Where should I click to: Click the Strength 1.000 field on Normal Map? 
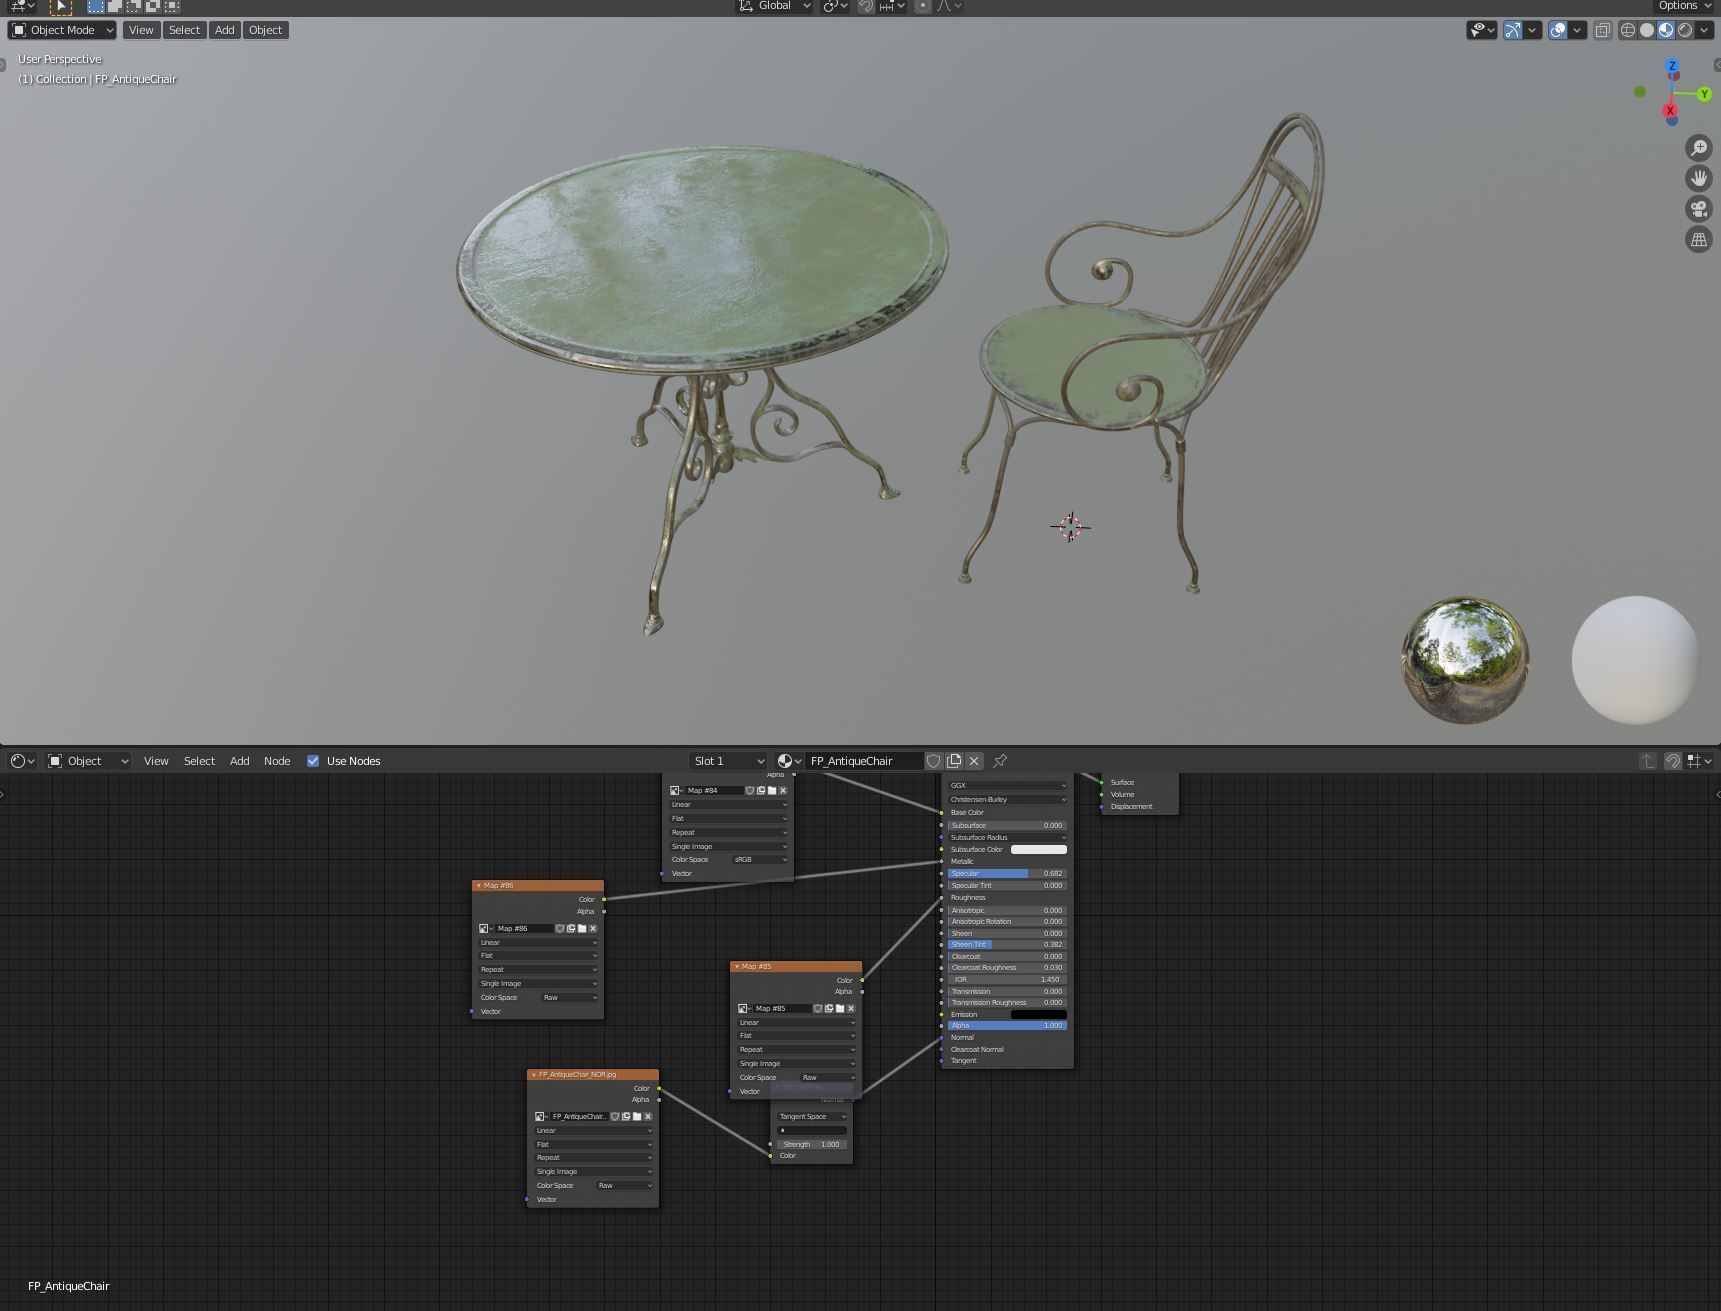pos(812,1145)
